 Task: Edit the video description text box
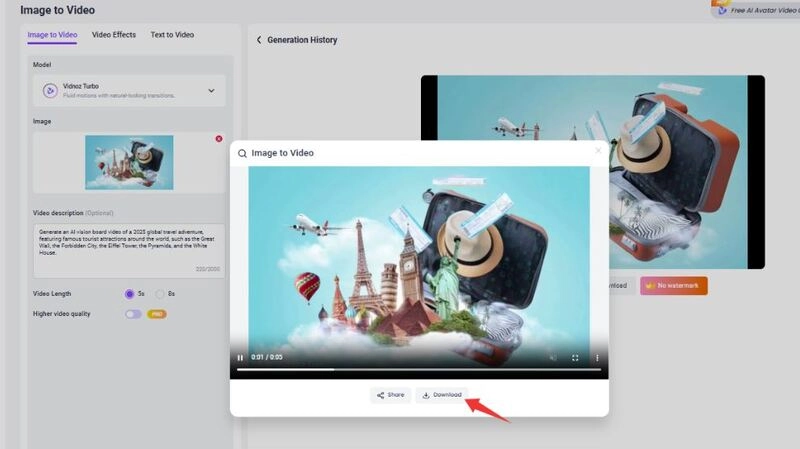tap(129, 250)
